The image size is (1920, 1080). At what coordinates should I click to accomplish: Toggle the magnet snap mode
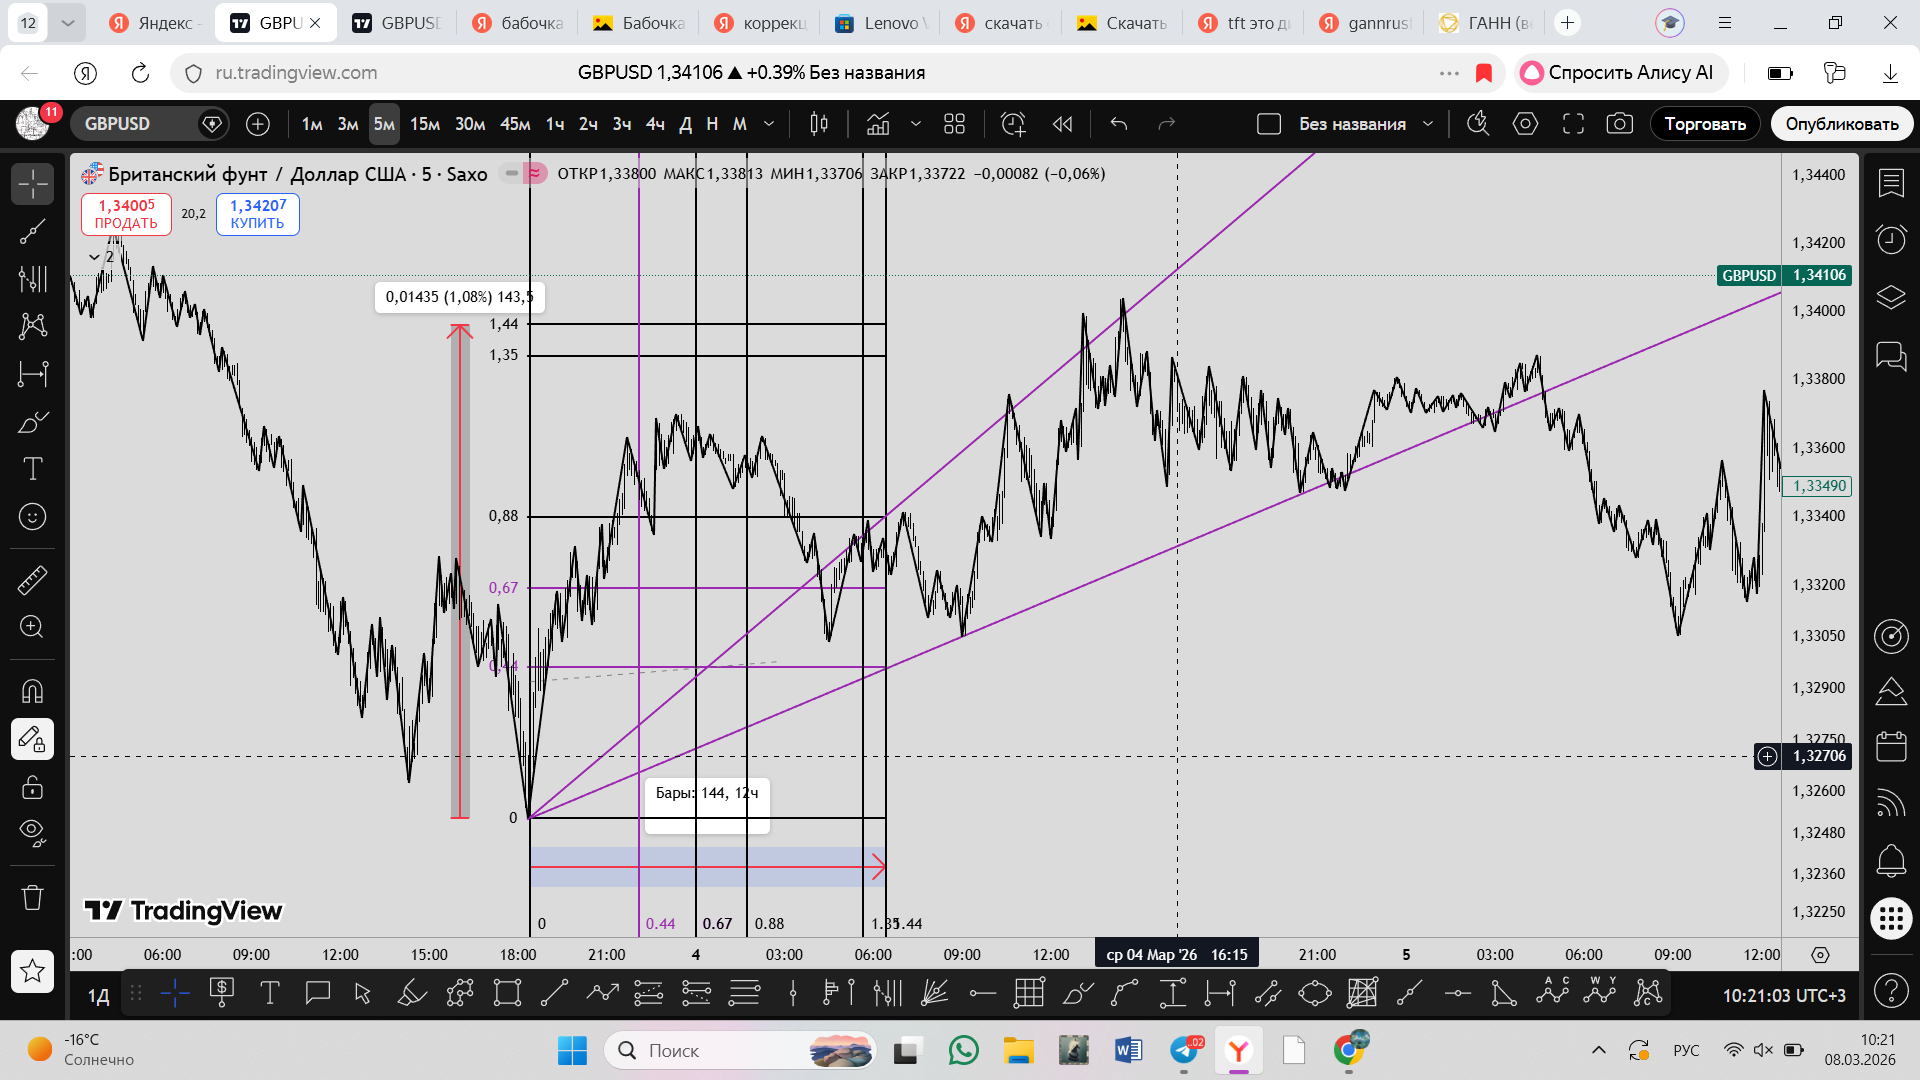[32, 691]
